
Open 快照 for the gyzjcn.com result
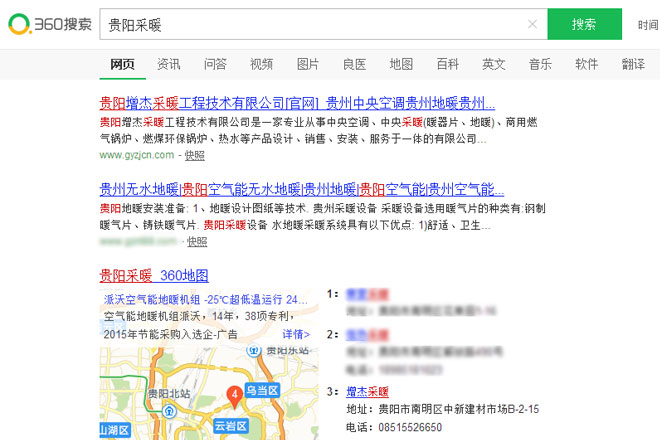tap(194, 155)
